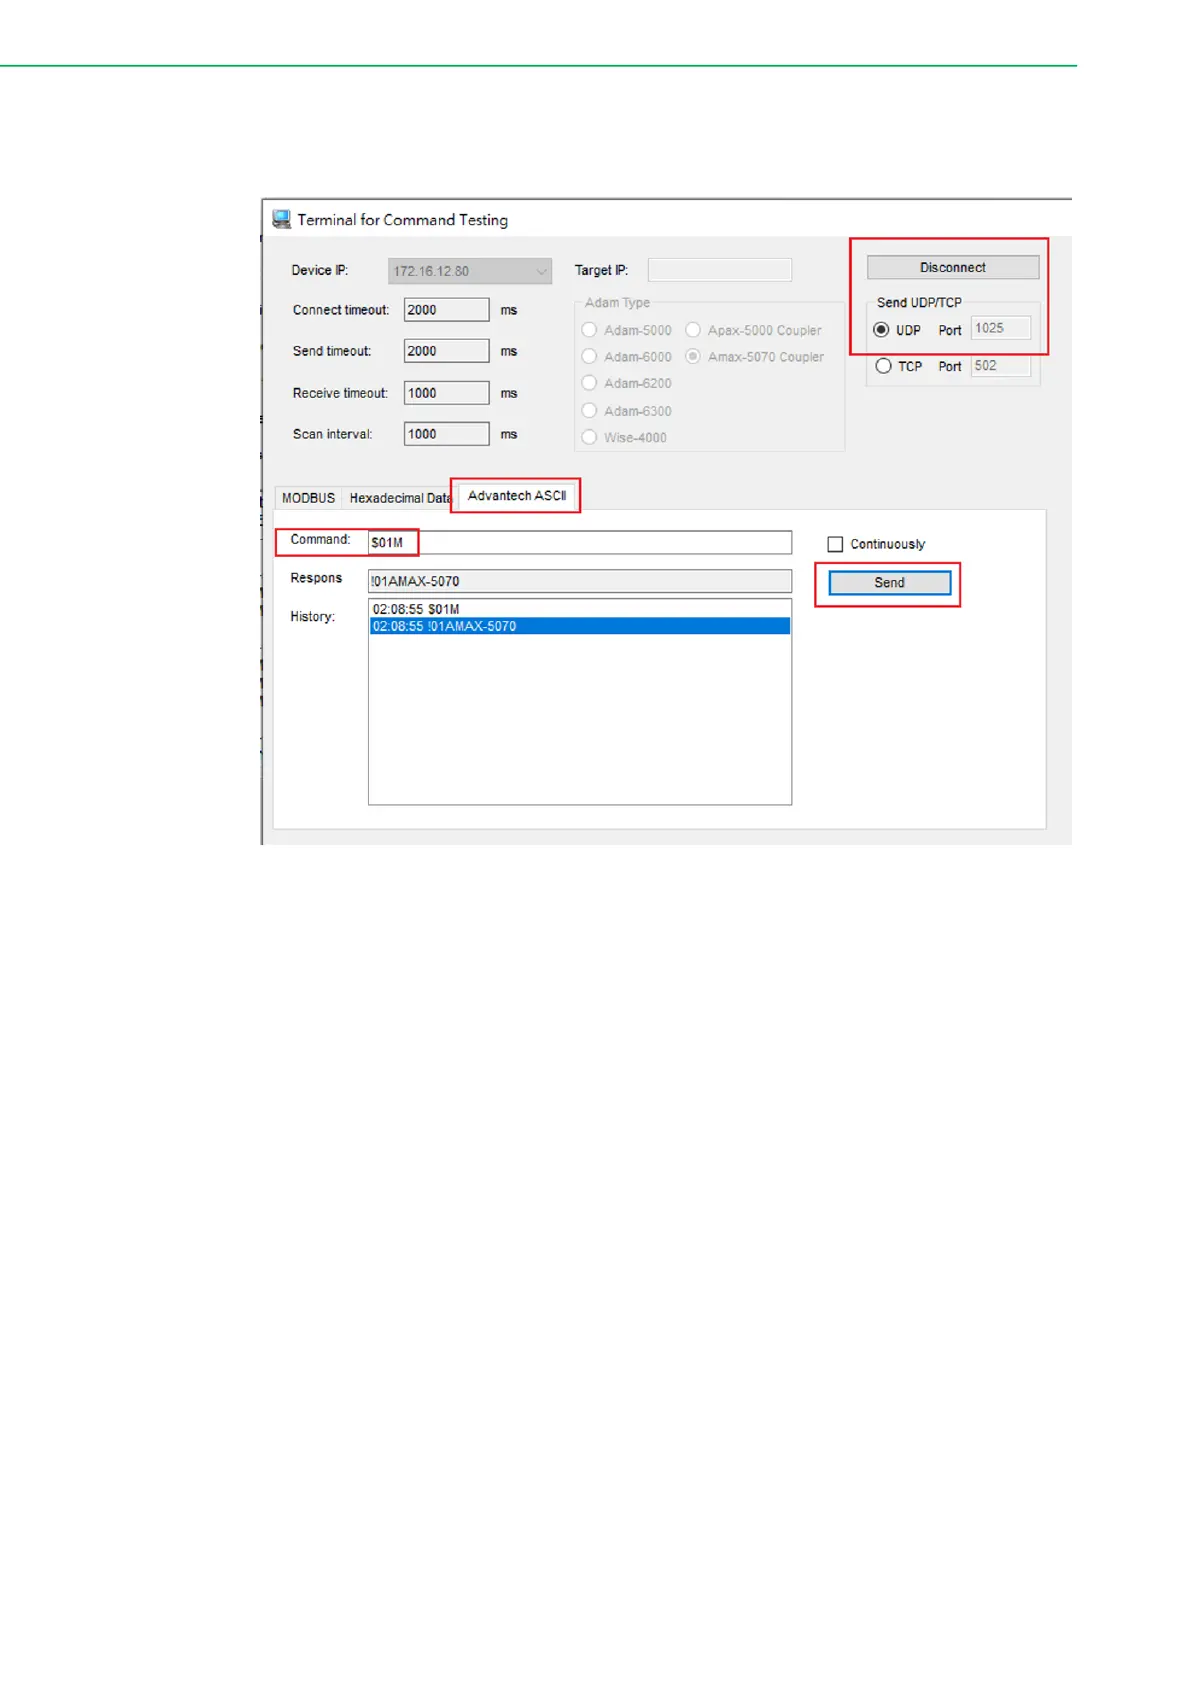
Task: Click the terminal window title icon
Action: point(282,219)
